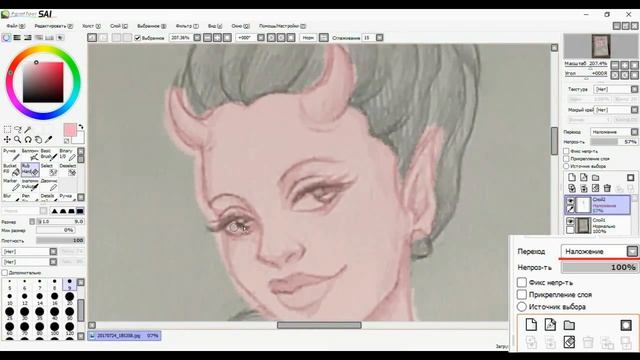Image resolution: width=640 pixels, height=360 pixels.
Task: Select the zoom magnifier tool
Action: [x=18, y=140]
